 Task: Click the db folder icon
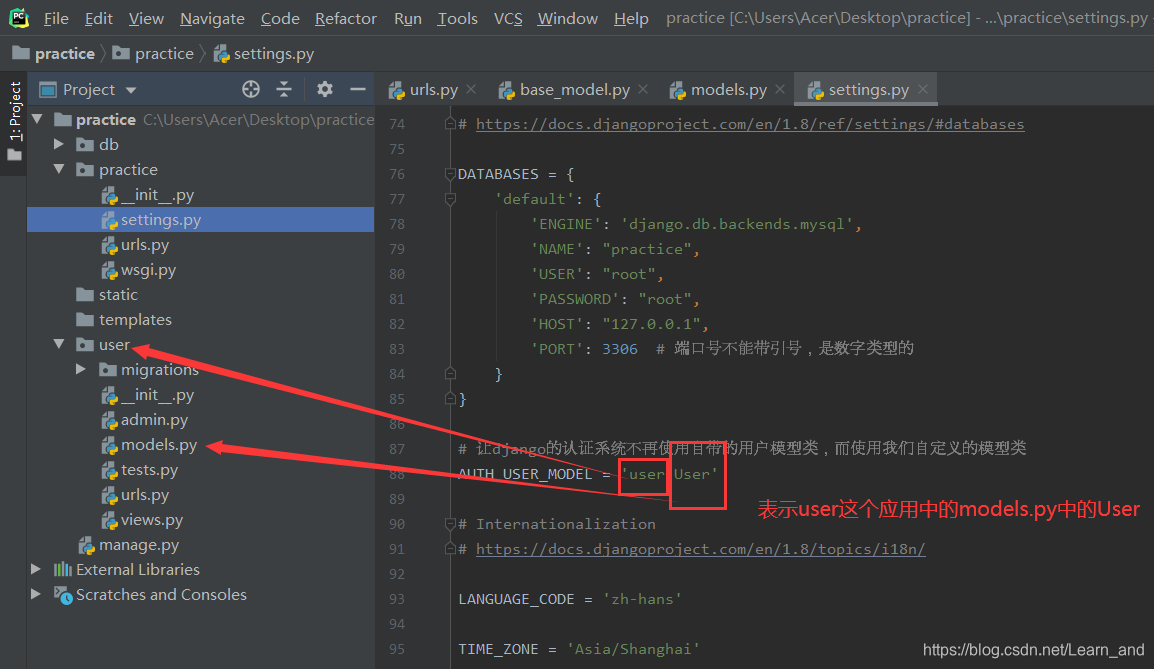(x=85, y=144)
